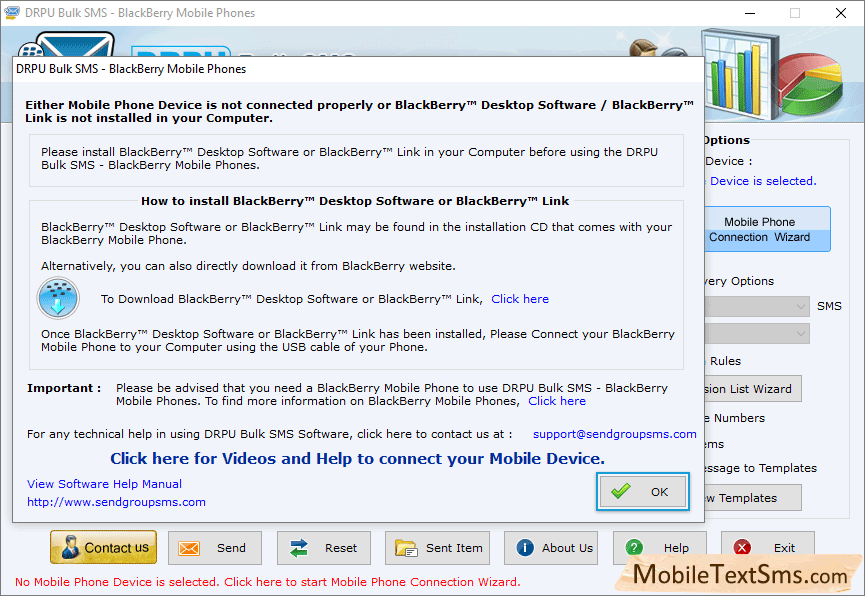Click the red X icon on Exit
Image resolution: width=865 pixels, height=596 pixels.
pyautogui.click(x=742, y=547)
